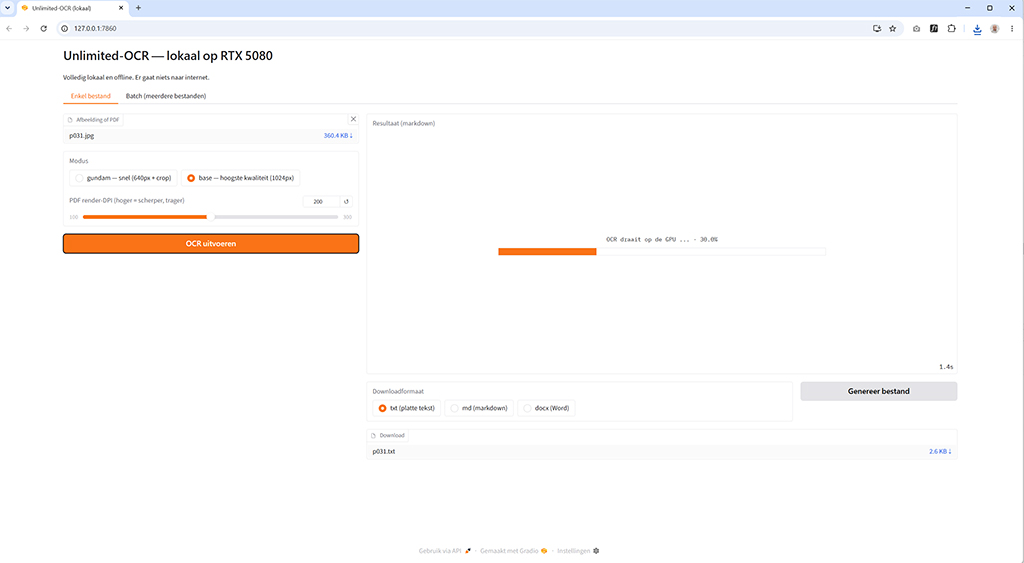
Task: Open the Extensions puzzle icon
Action: point(952,29)
